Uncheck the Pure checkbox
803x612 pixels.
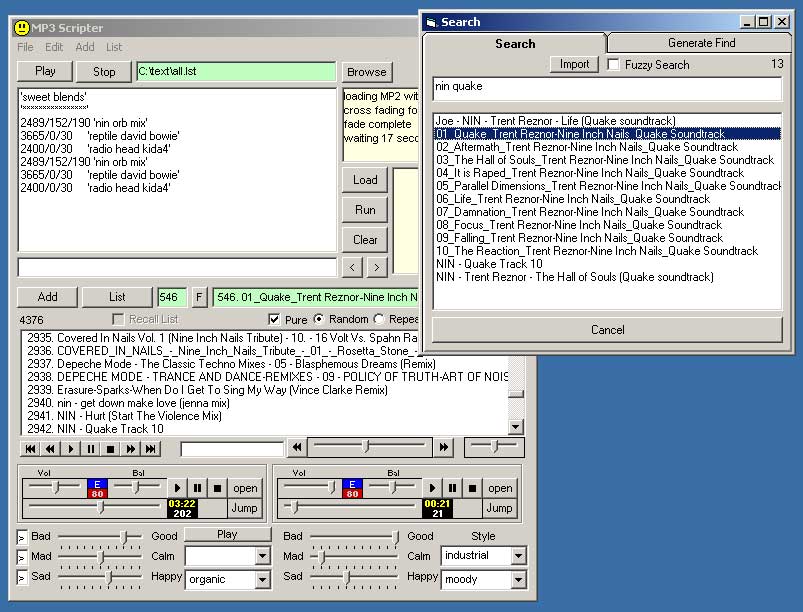pos(275,319)
